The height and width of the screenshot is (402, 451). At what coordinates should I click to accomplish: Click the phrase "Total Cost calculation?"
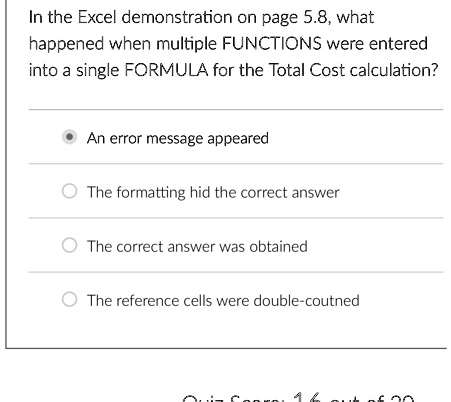353,70
